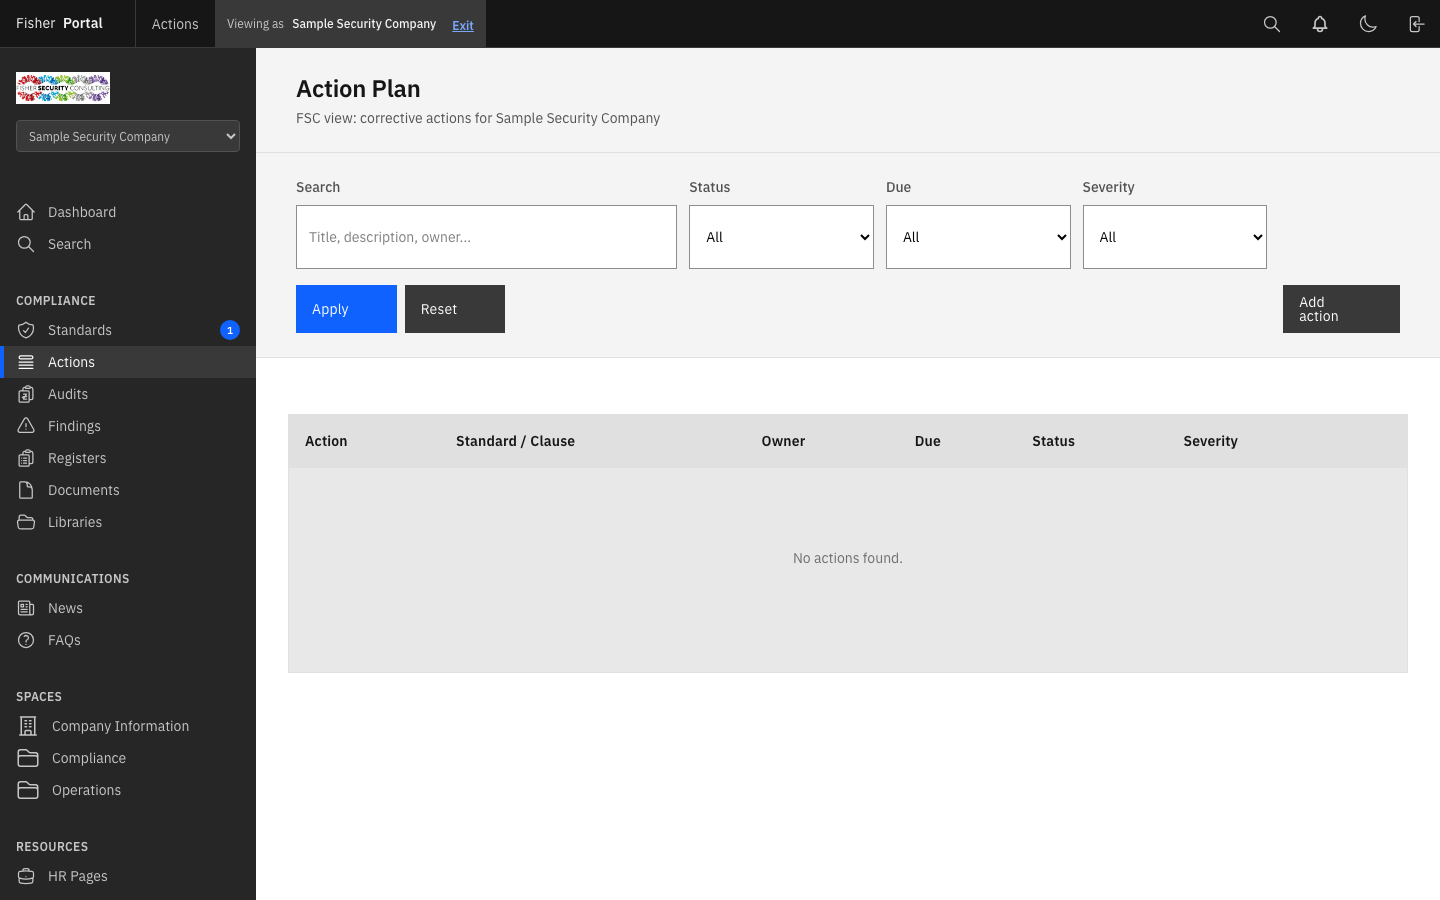Open global search from the top bar
1440x900 pixels.
click(x=1272, y=23)
